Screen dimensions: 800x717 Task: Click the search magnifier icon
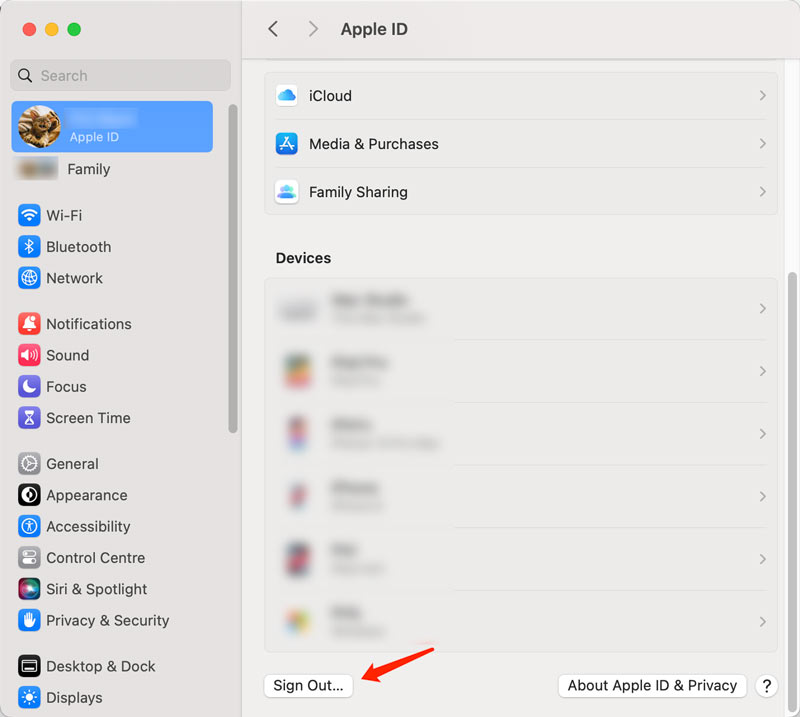pos(25,76)
